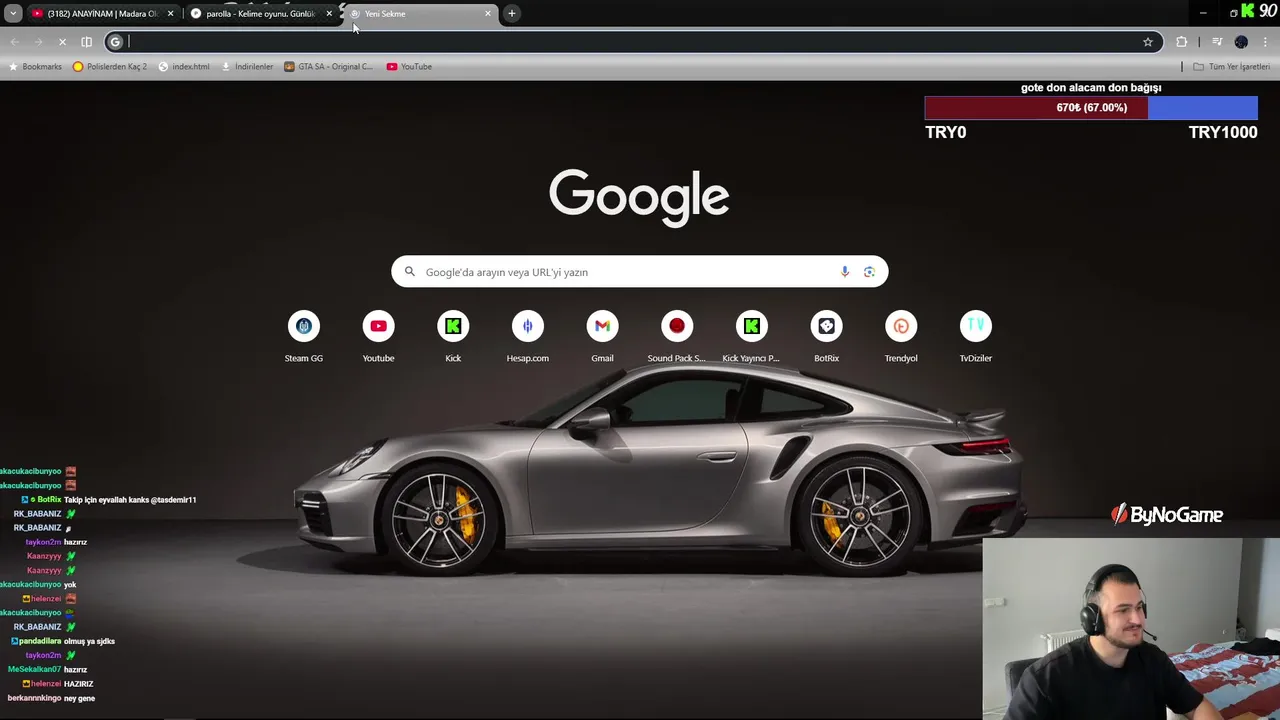Go back to previous page
The image size is (1280, 720).
[x=14, y=42]
